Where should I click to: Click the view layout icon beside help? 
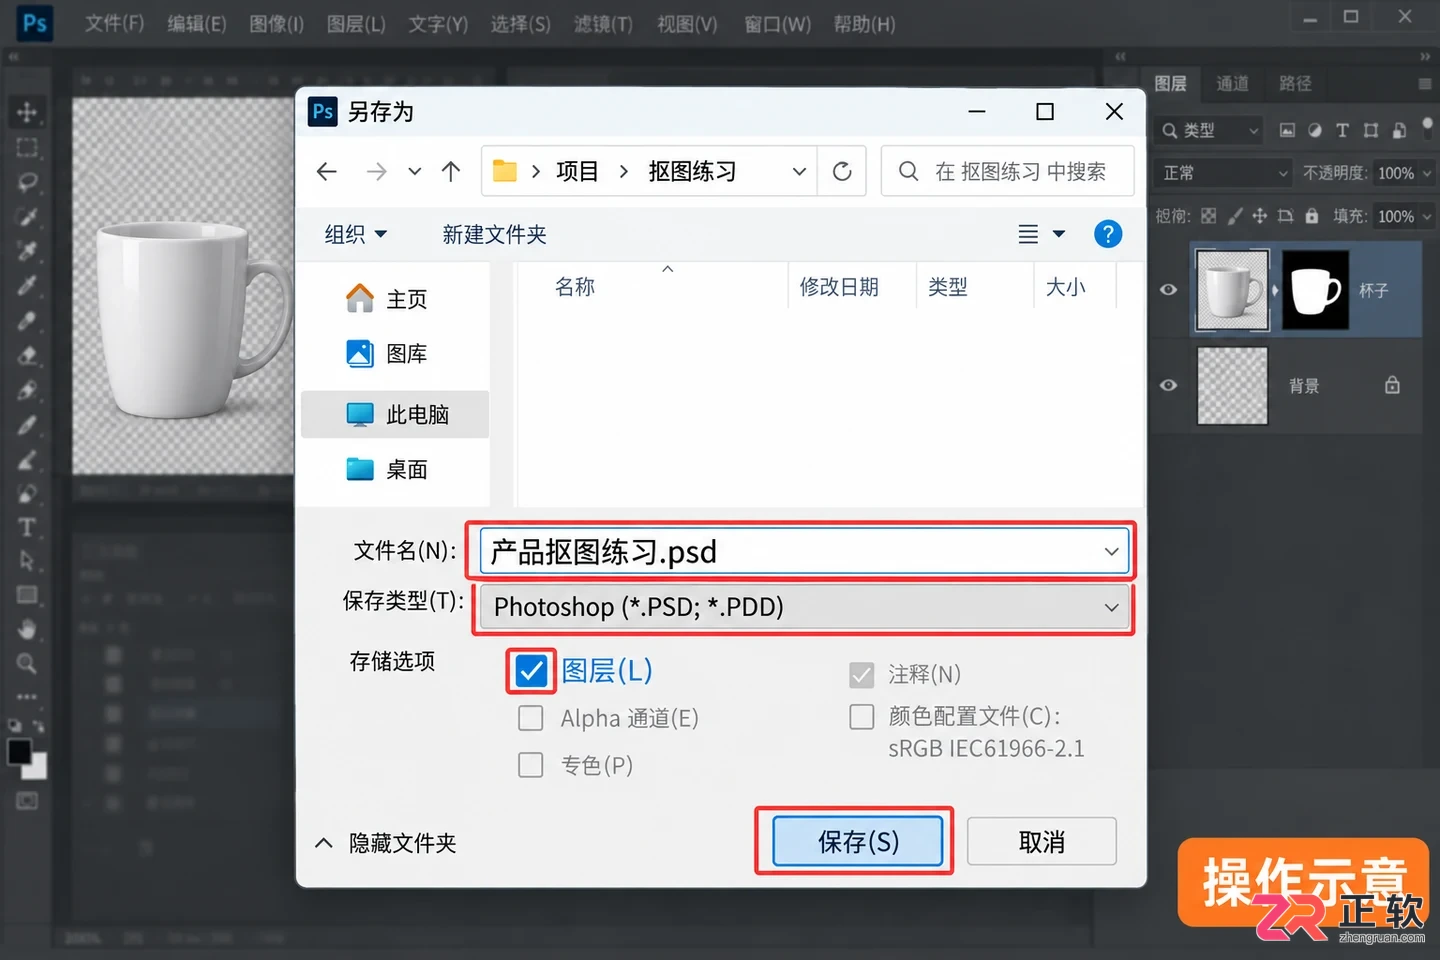(x=1028, y=234)
